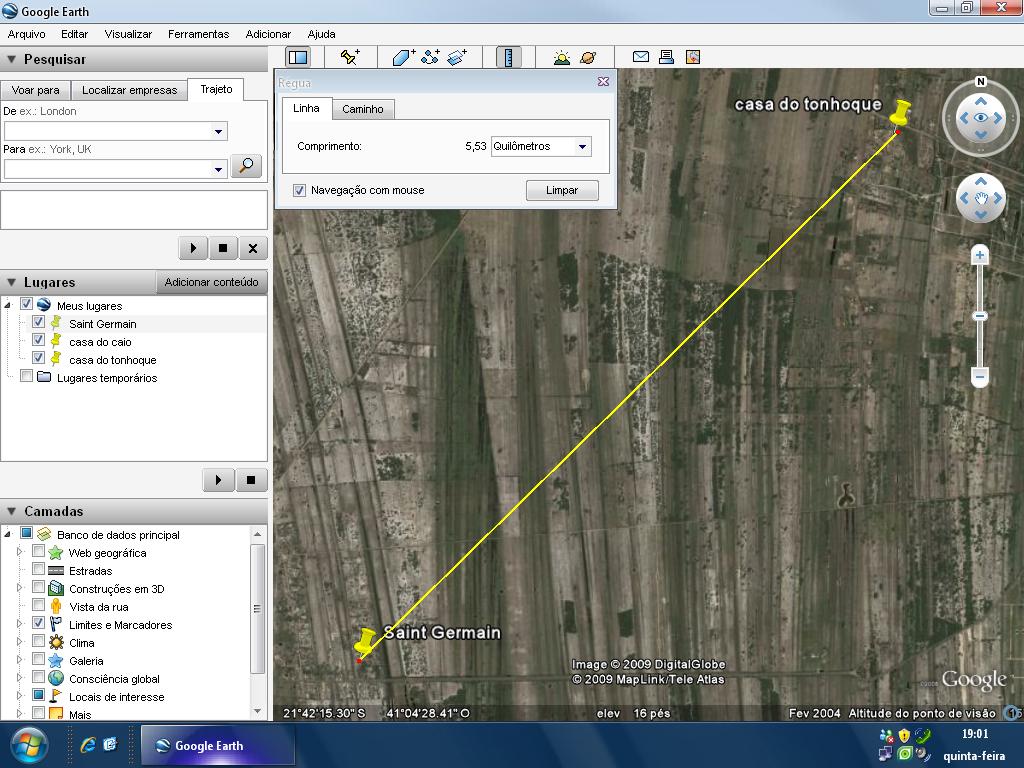
Task: Add a polygon using the toolbar icon
Action: pyautogui.click(x=404, y=57)
